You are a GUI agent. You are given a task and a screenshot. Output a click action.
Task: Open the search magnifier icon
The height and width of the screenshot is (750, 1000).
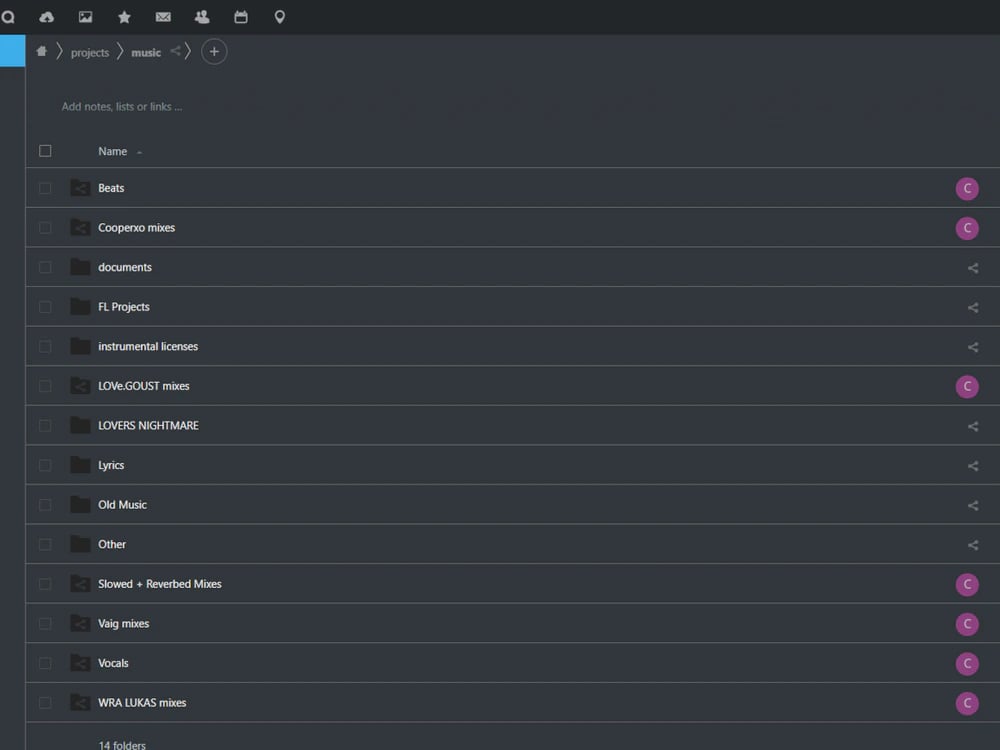[x=8, y=17]
